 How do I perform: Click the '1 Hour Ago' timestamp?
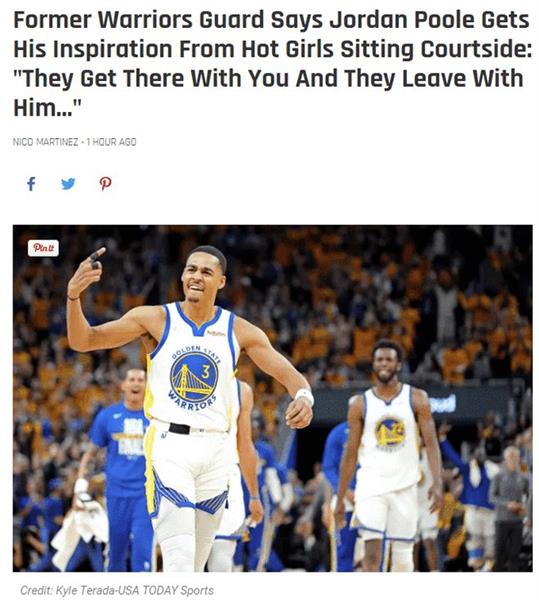click(111, 142)
